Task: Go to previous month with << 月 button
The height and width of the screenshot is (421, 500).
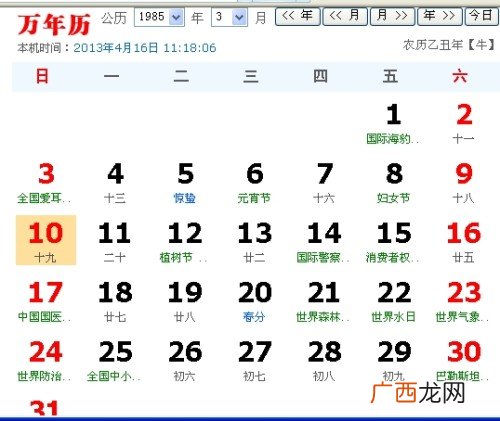Action: pyautogui.click(x=345, y=16)
